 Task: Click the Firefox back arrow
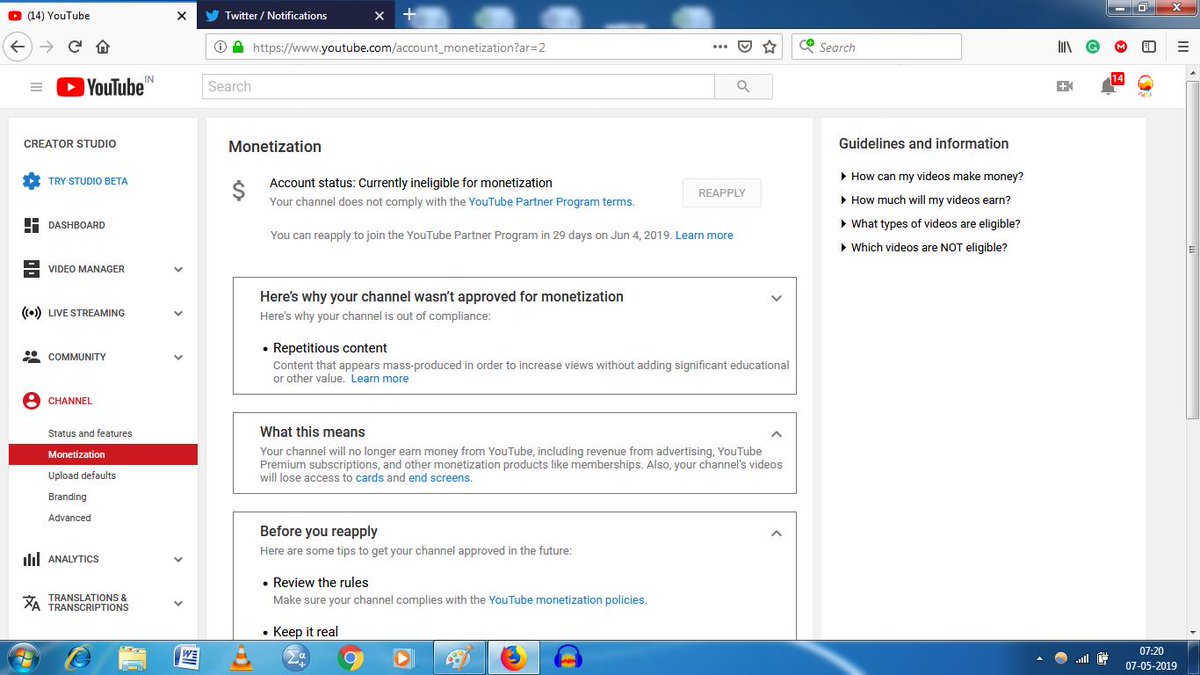tap(17, 47)
